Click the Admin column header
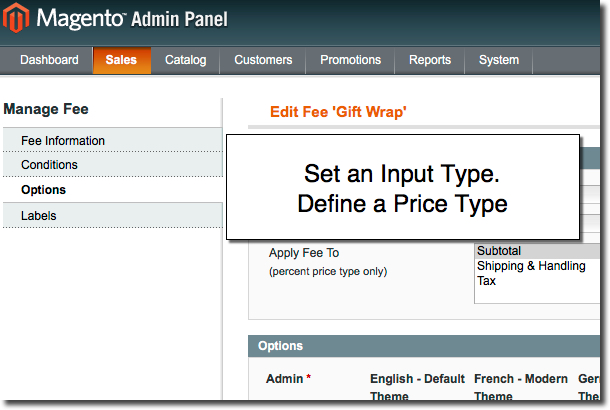This screenshot has width=610, height=410. 288,378
